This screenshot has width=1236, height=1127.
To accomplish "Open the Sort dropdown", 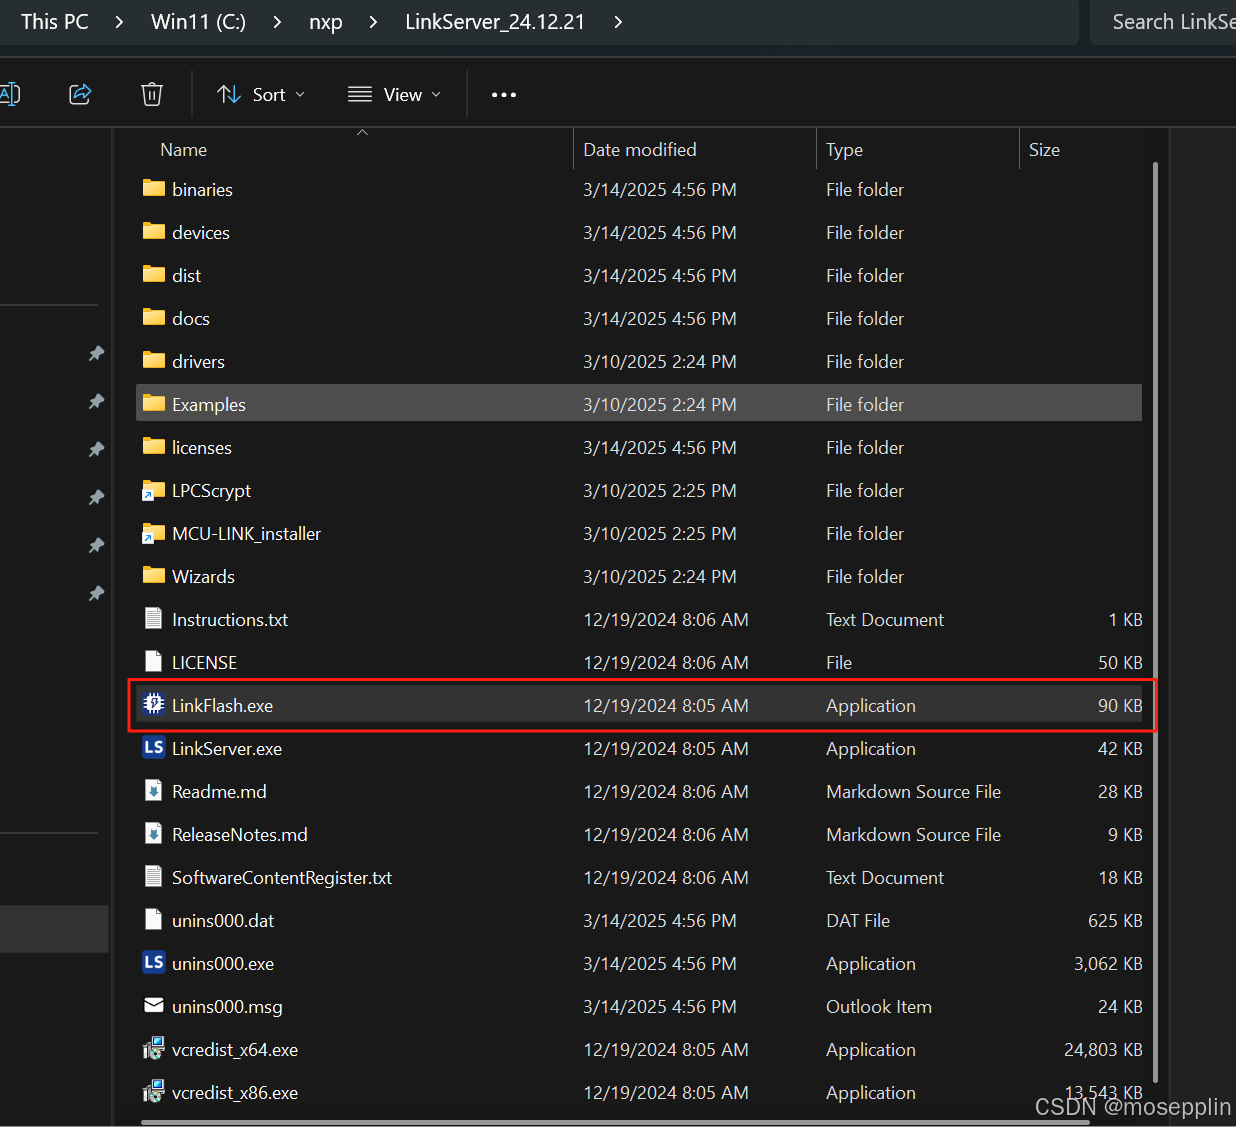I will (x=260, y=94).
